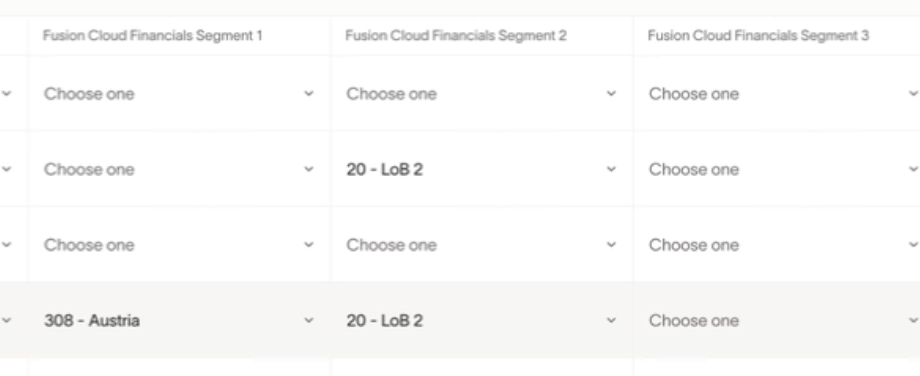Viewport: 920px width, 376px height.
Task: Open Segment 1 dropdown in second row
Action: (179, 170)
